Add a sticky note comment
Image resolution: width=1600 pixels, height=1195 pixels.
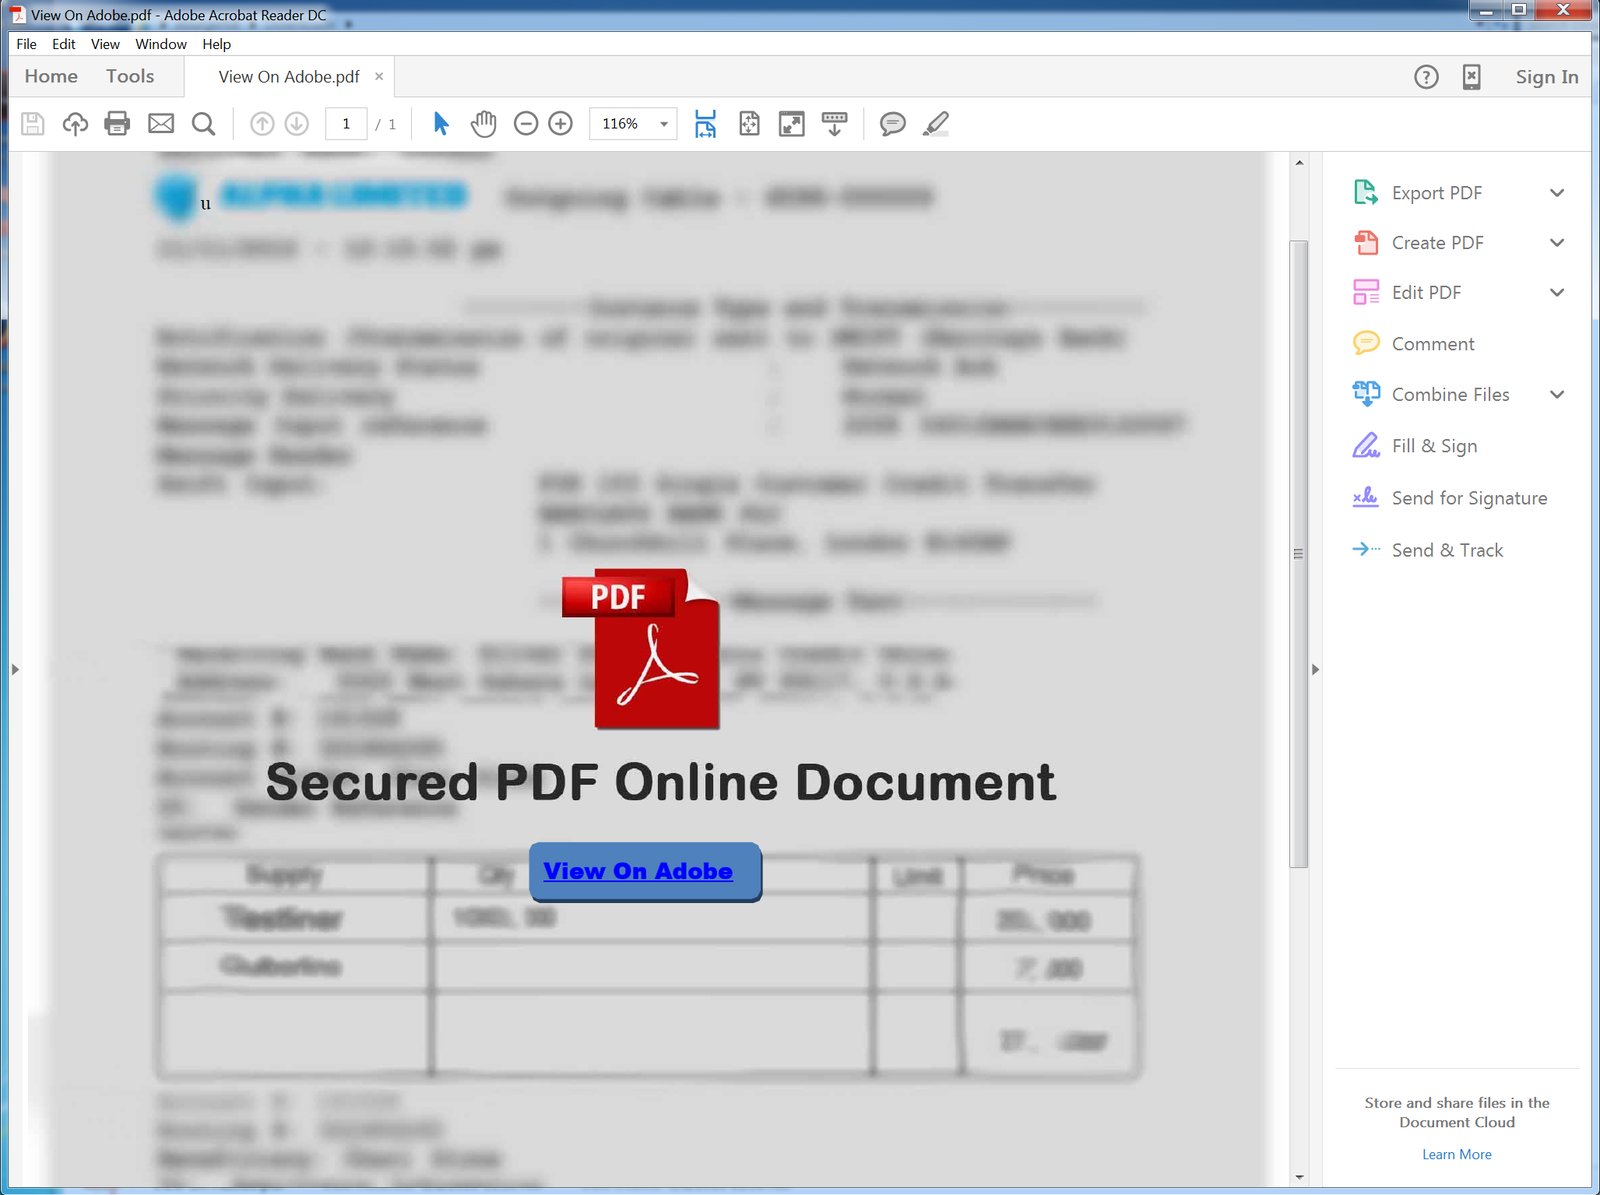pos(892,123)
